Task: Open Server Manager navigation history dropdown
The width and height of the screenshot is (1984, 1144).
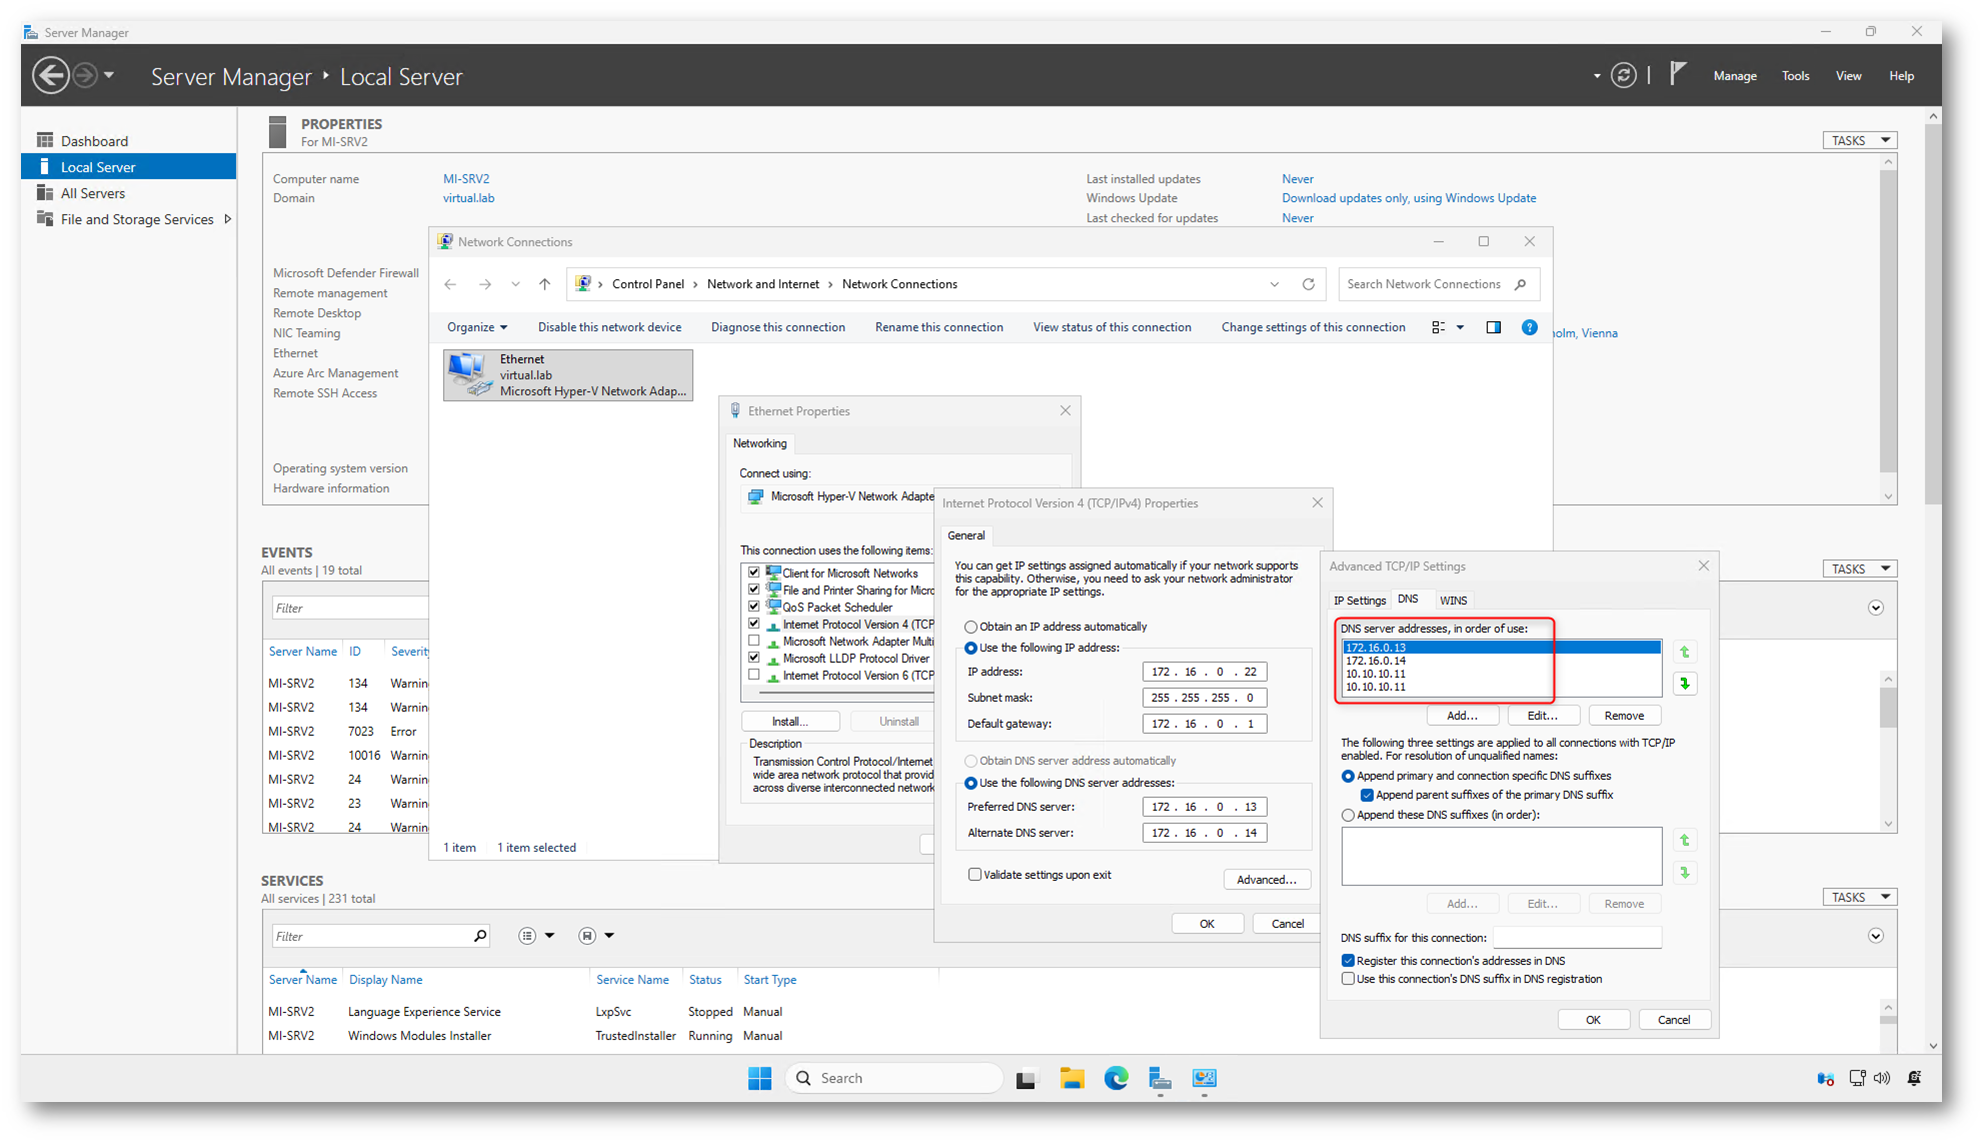Action: click(109, 76)
